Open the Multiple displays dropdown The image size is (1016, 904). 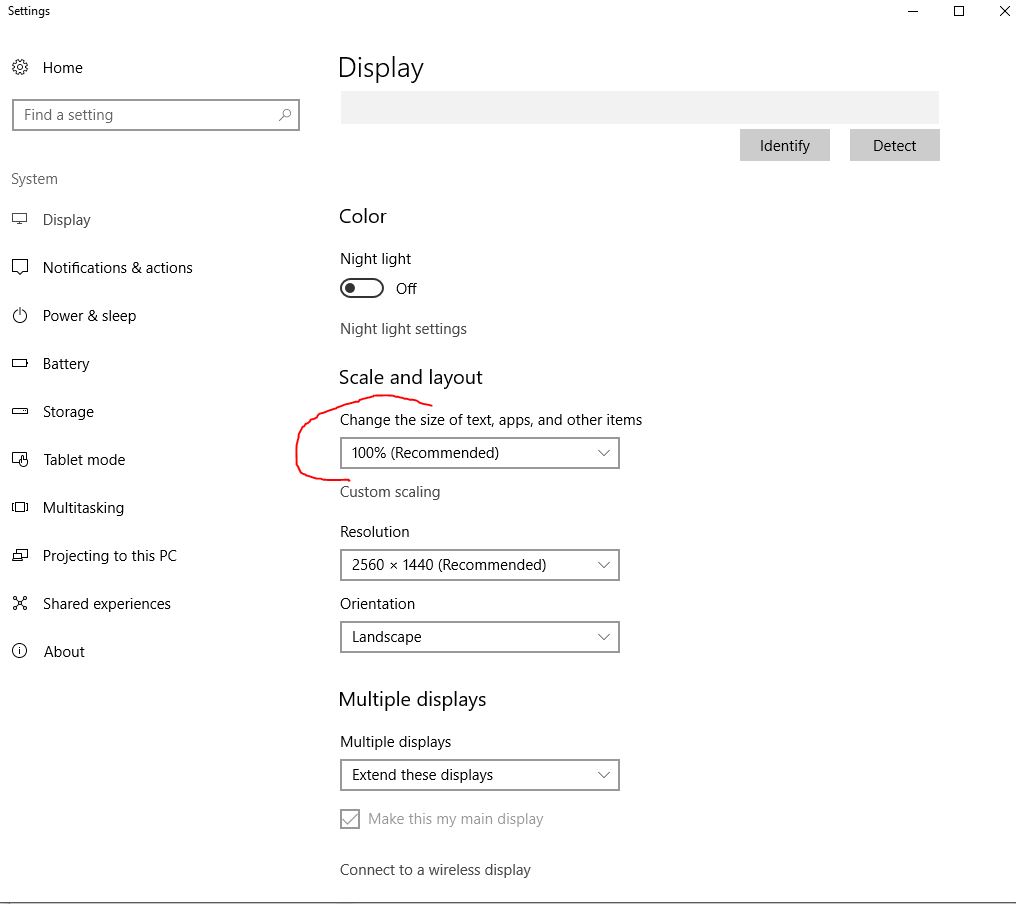[480, 775]
